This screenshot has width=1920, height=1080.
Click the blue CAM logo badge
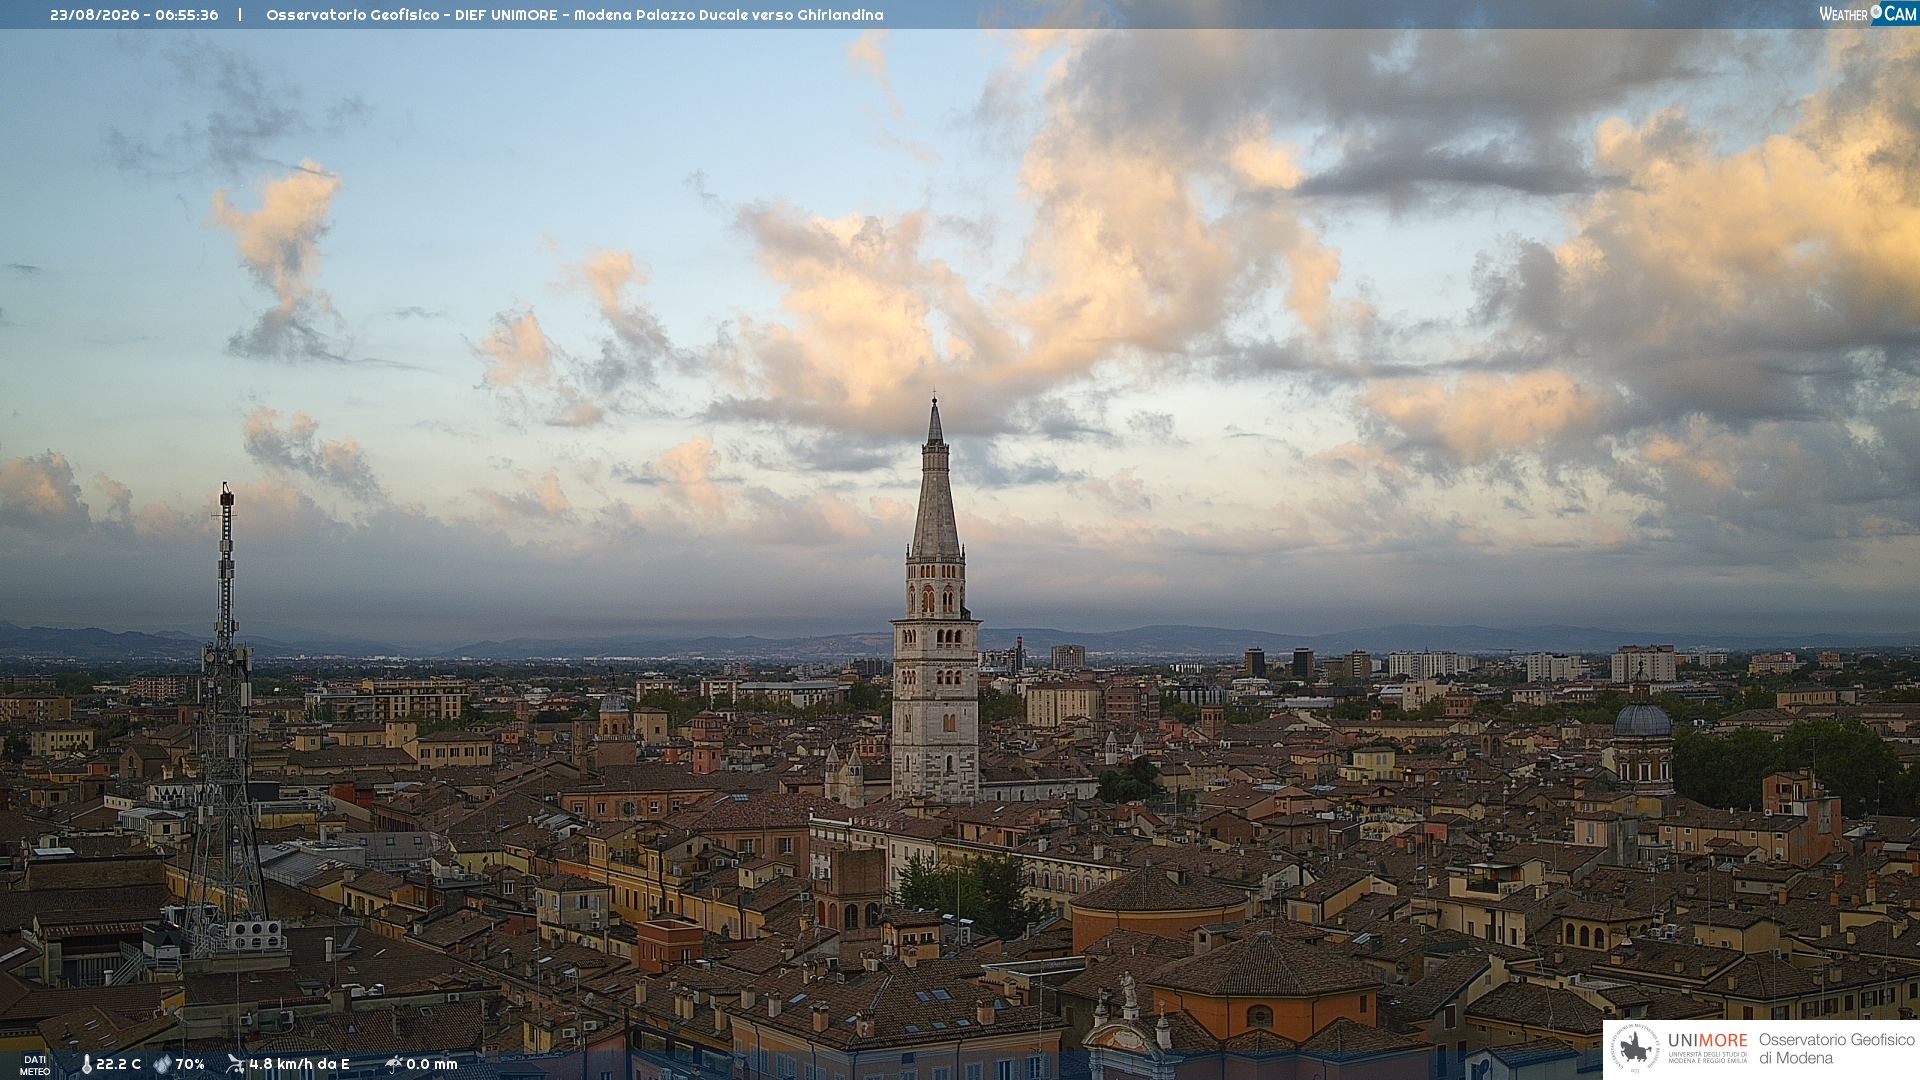[x=1894, y=13]
